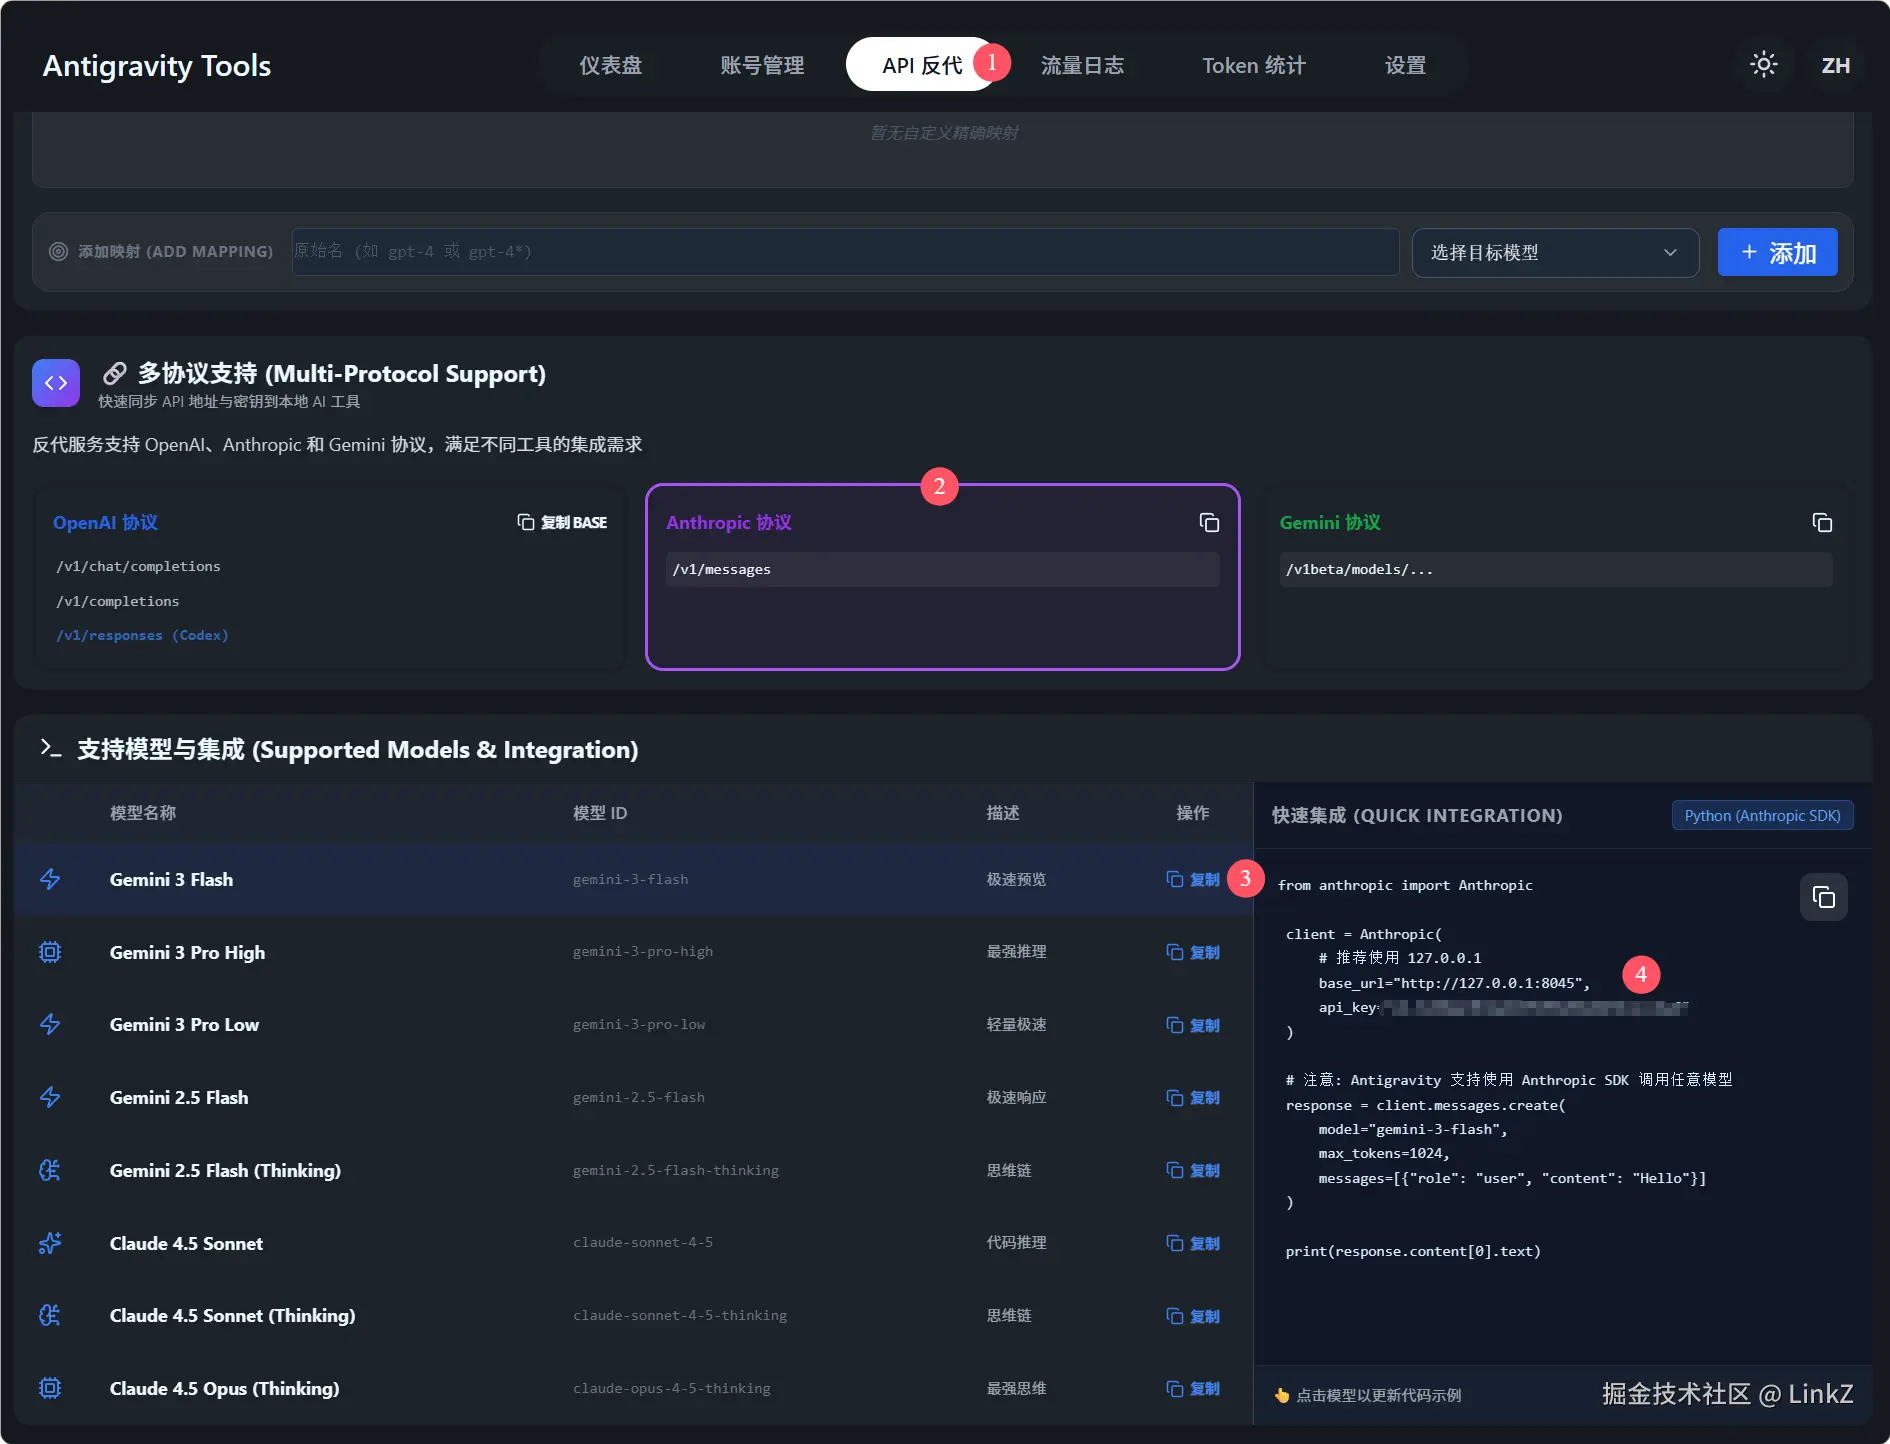Open the 设置 settings tab
Screen dimensions: 1890x1444
1405,65
